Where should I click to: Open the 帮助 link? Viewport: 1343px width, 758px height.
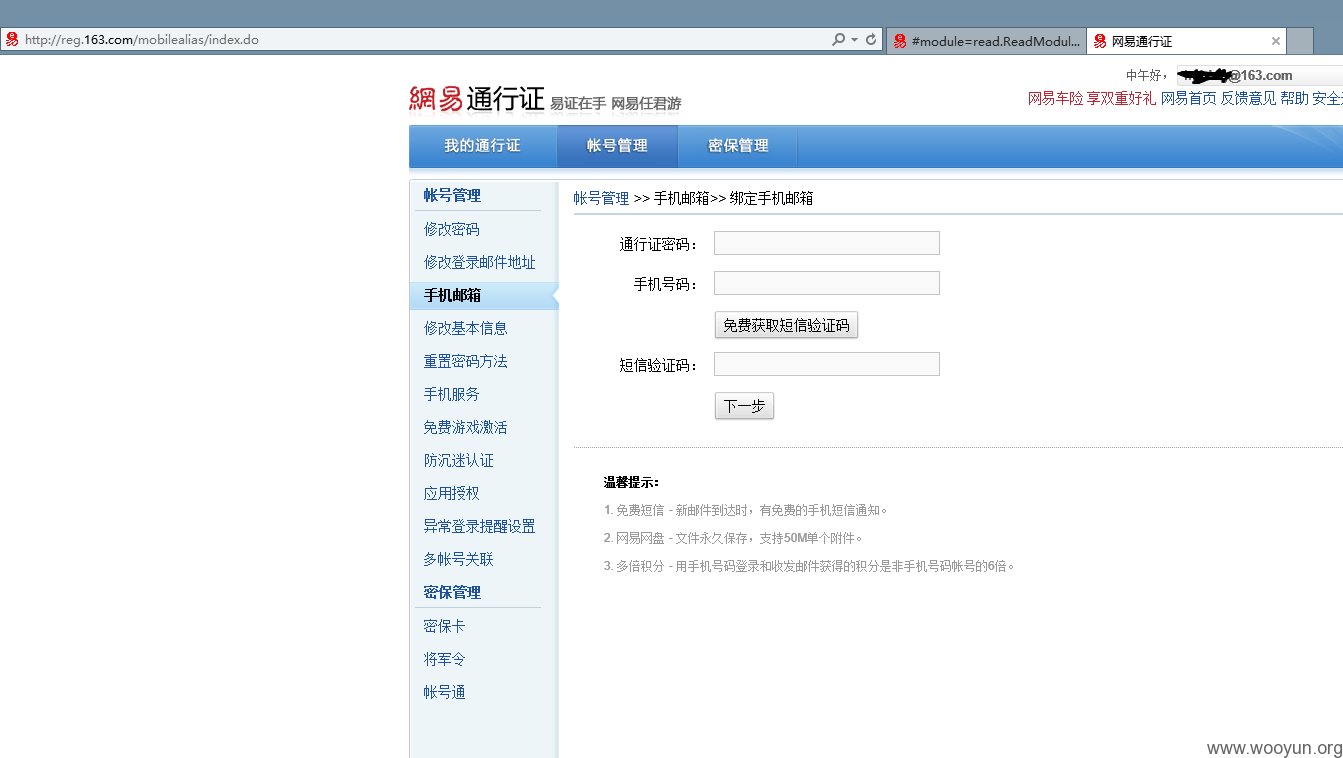1294,98
